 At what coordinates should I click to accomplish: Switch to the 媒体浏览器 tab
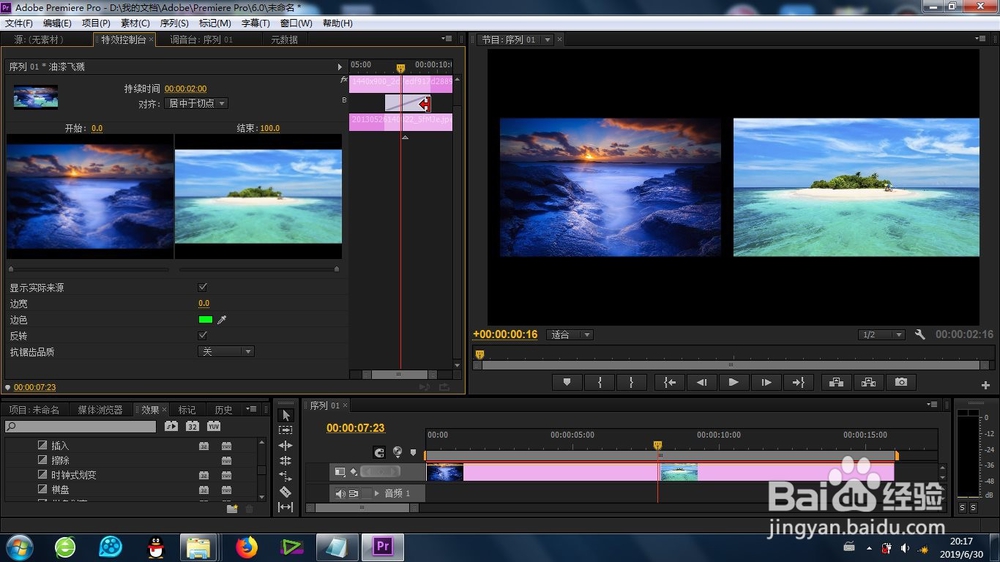[100, 410]
